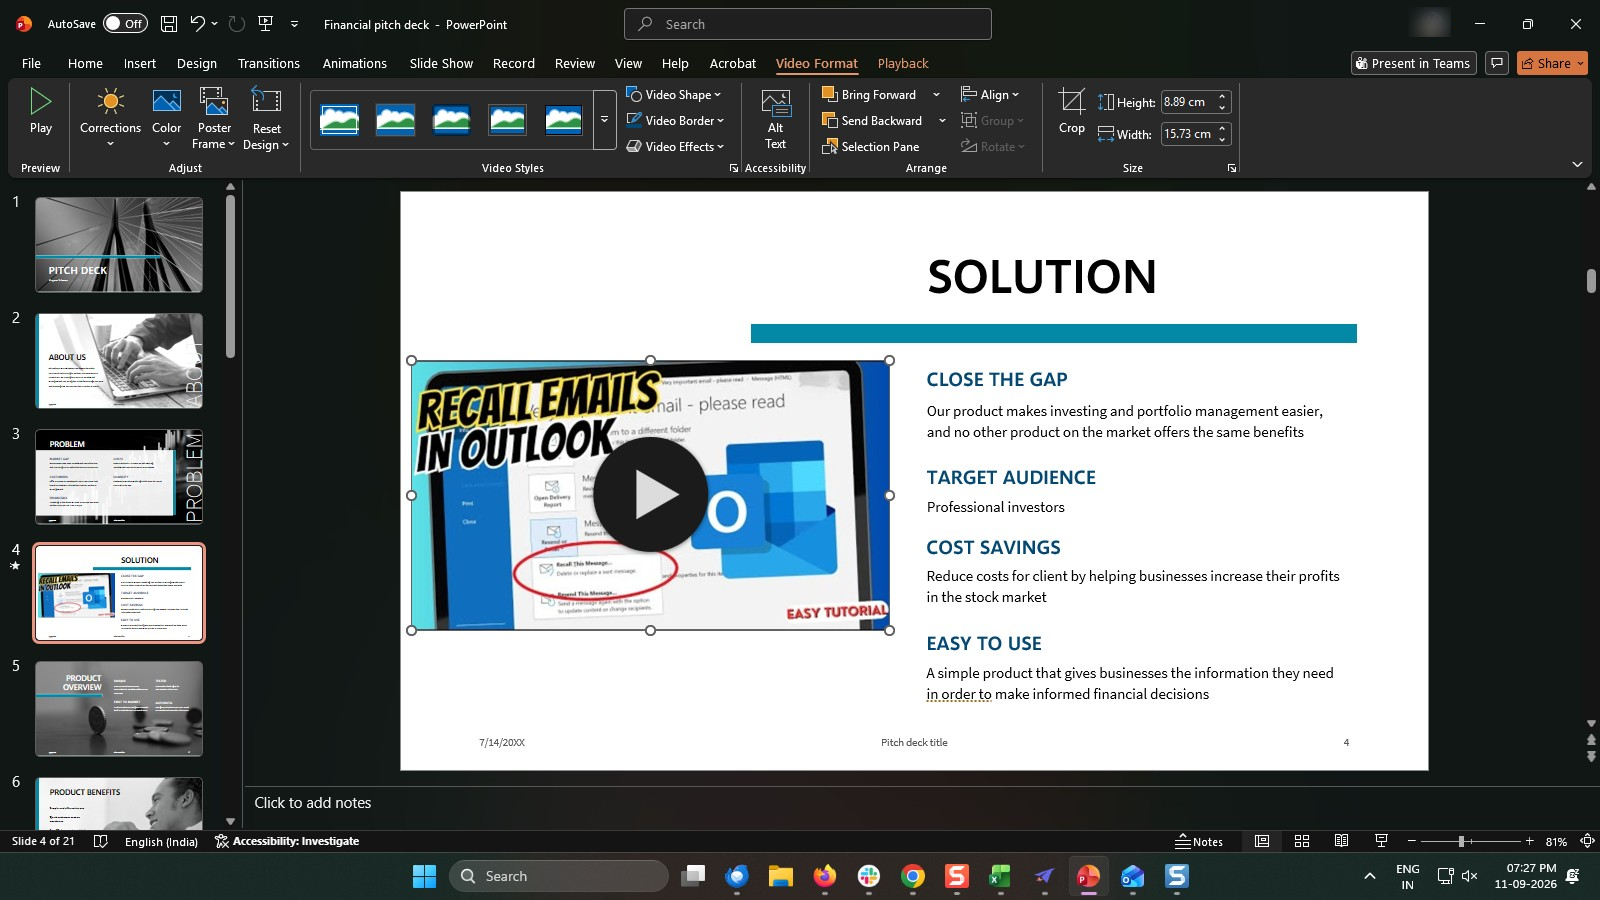Apply the first video style thumbnail
Image resolution: width=1600 pixels, height=900 pixels.
coord(340,120)
